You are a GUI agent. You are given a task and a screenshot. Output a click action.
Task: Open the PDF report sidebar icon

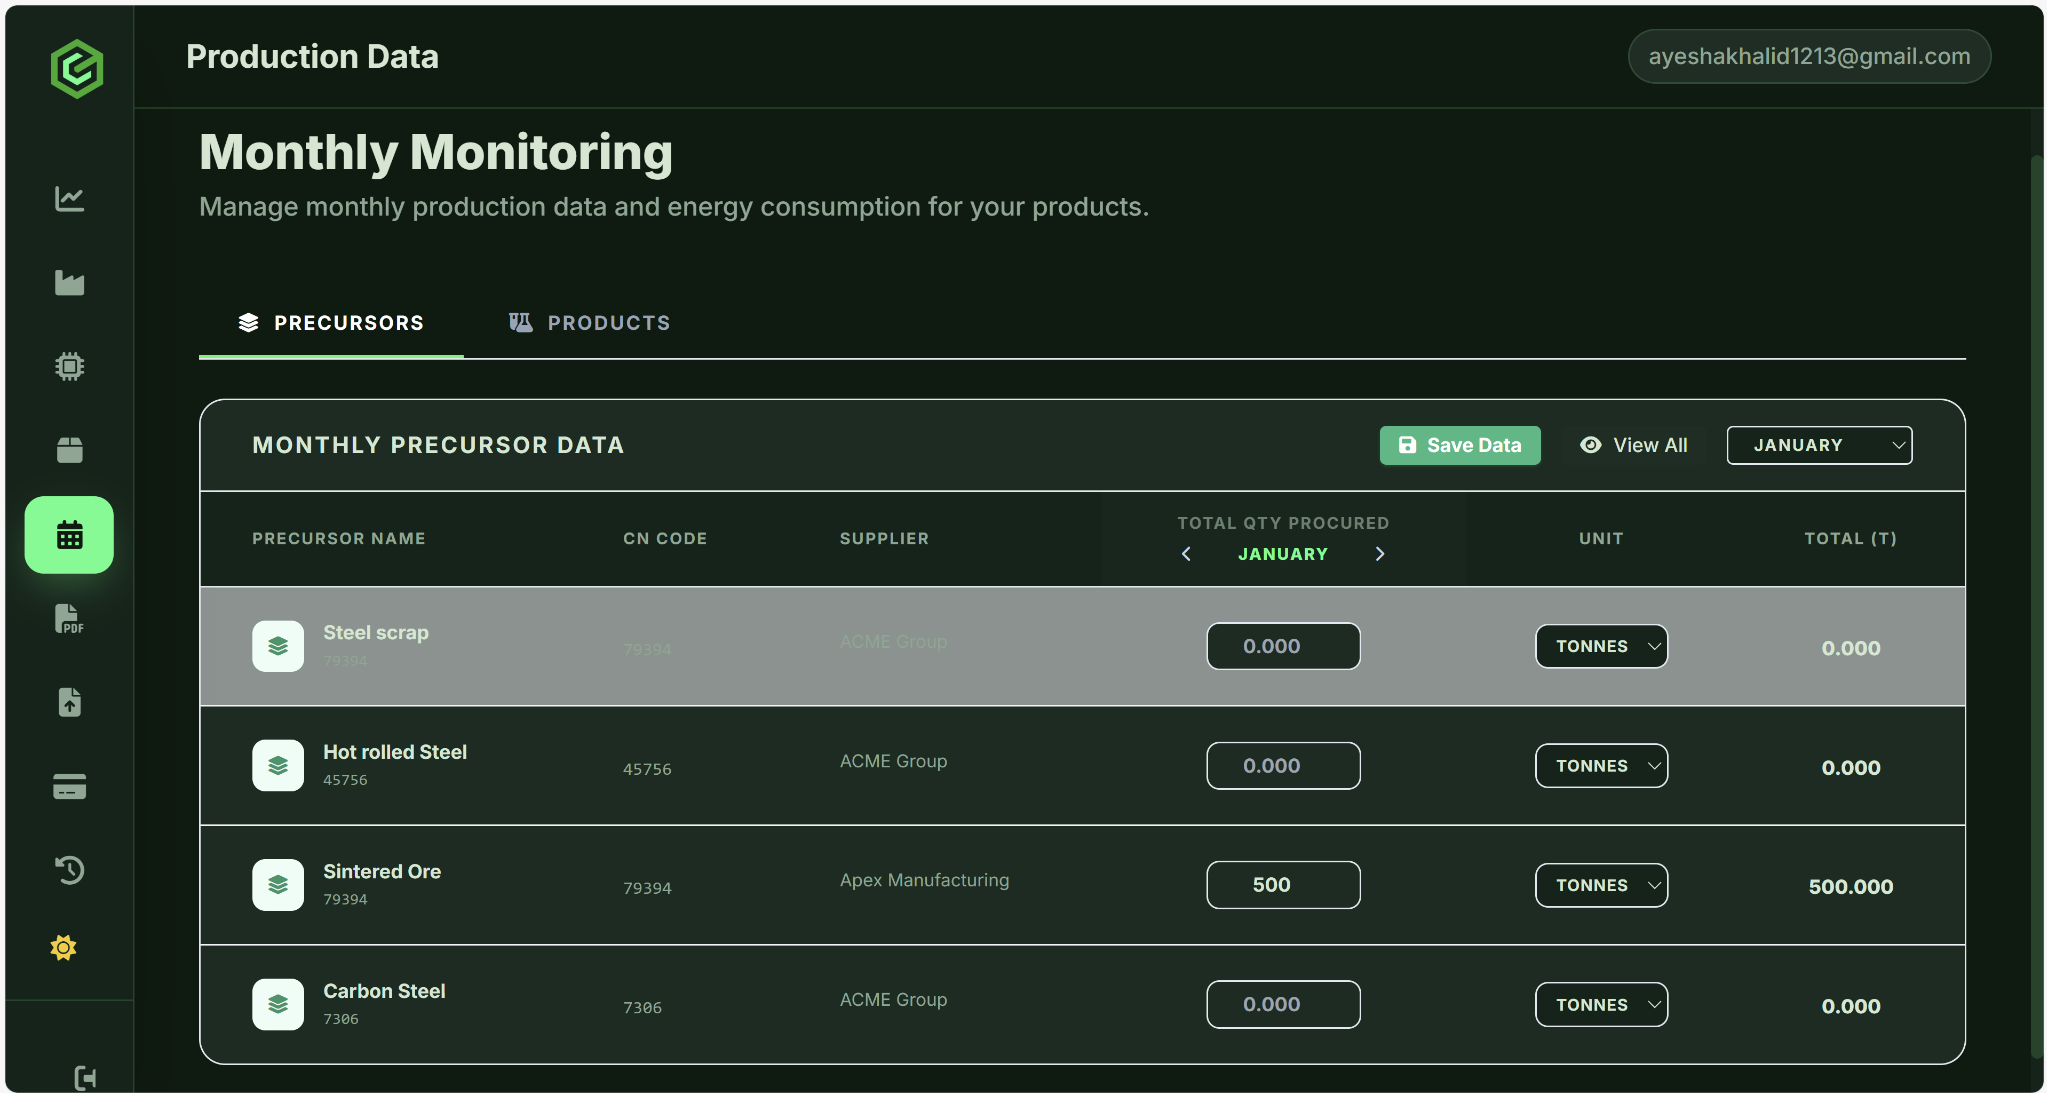(x=69, y=619)
